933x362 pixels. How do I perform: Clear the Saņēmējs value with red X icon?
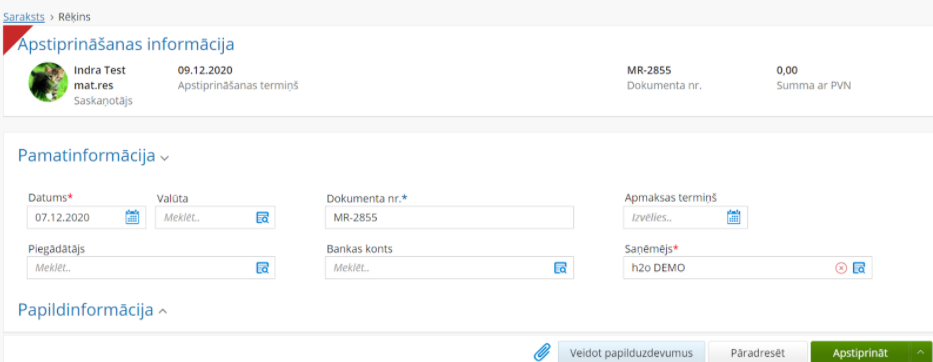pos(841,268)
